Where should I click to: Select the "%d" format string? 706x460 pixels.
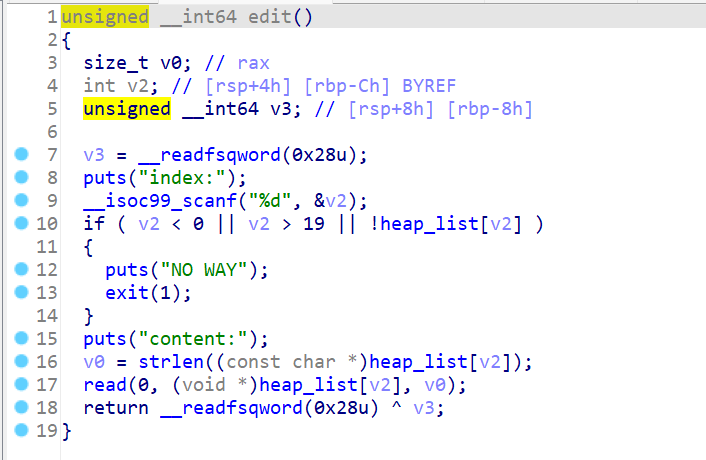(270, 201)
